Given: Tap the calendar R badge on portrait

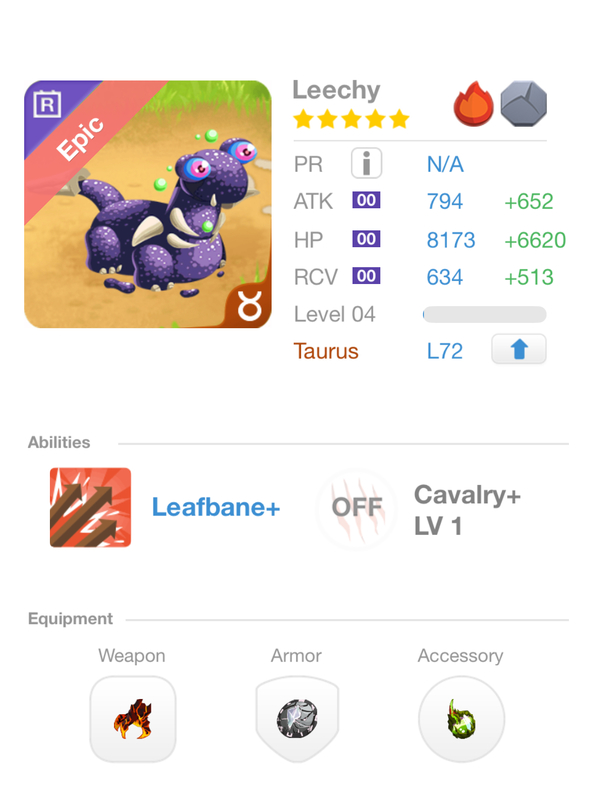Looking at the screenshot, I should click(x=47, y=104).
